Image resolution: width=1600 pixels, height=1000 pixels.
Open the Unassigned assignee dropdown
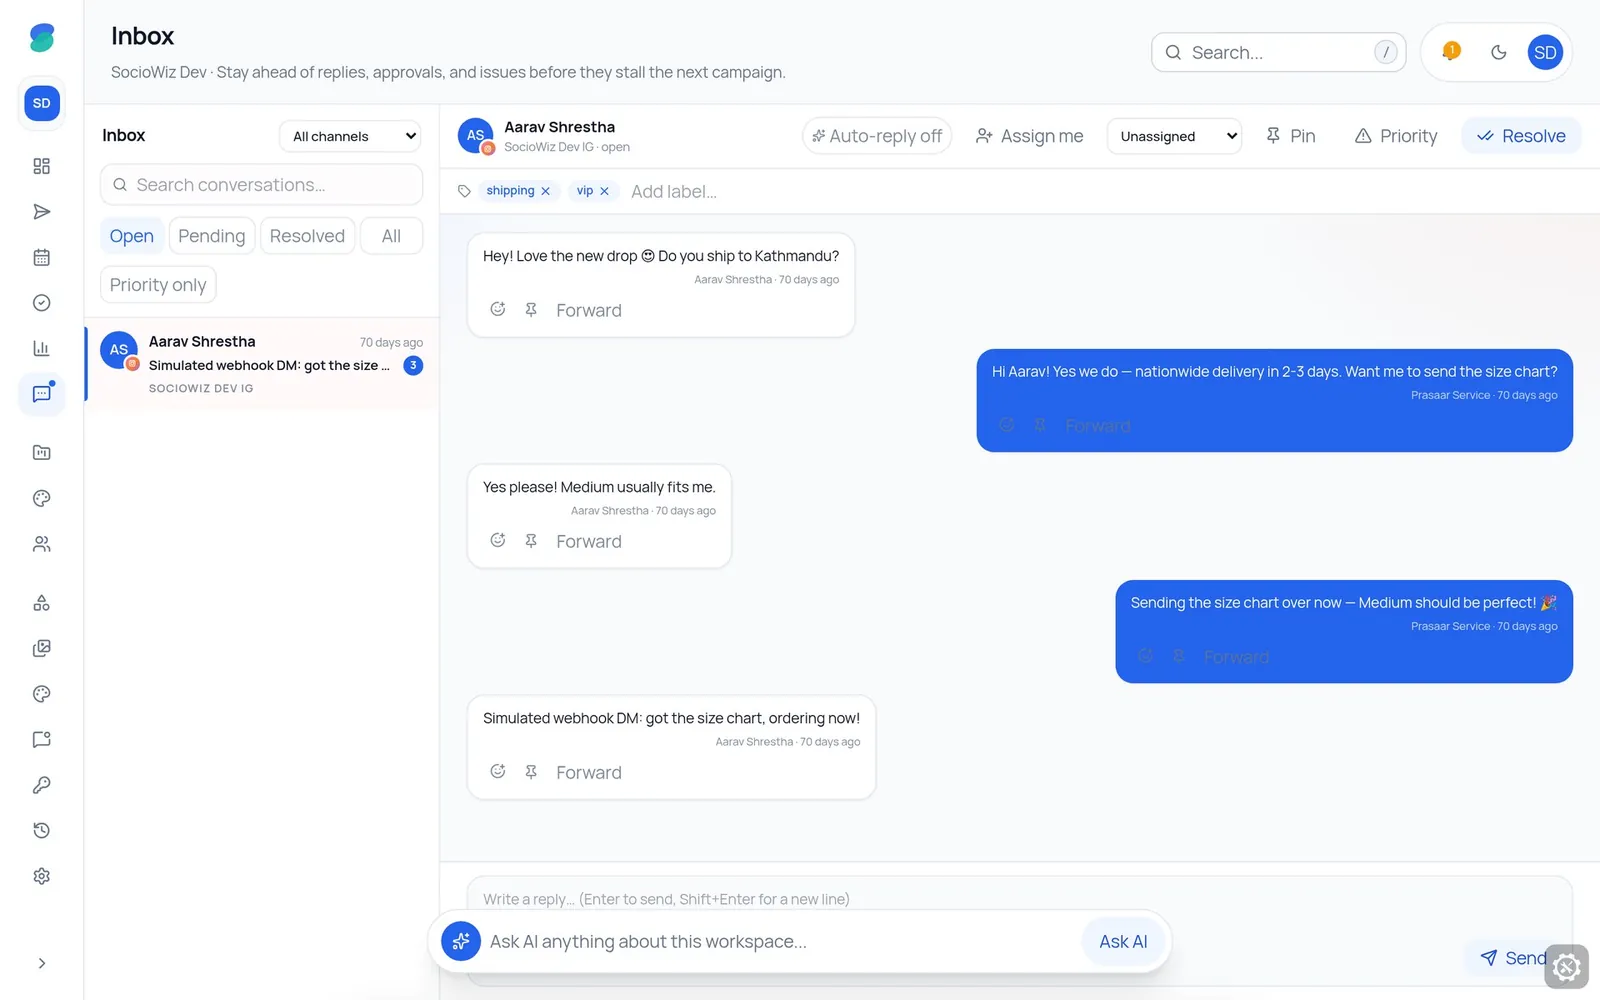tap(1175, 136)
